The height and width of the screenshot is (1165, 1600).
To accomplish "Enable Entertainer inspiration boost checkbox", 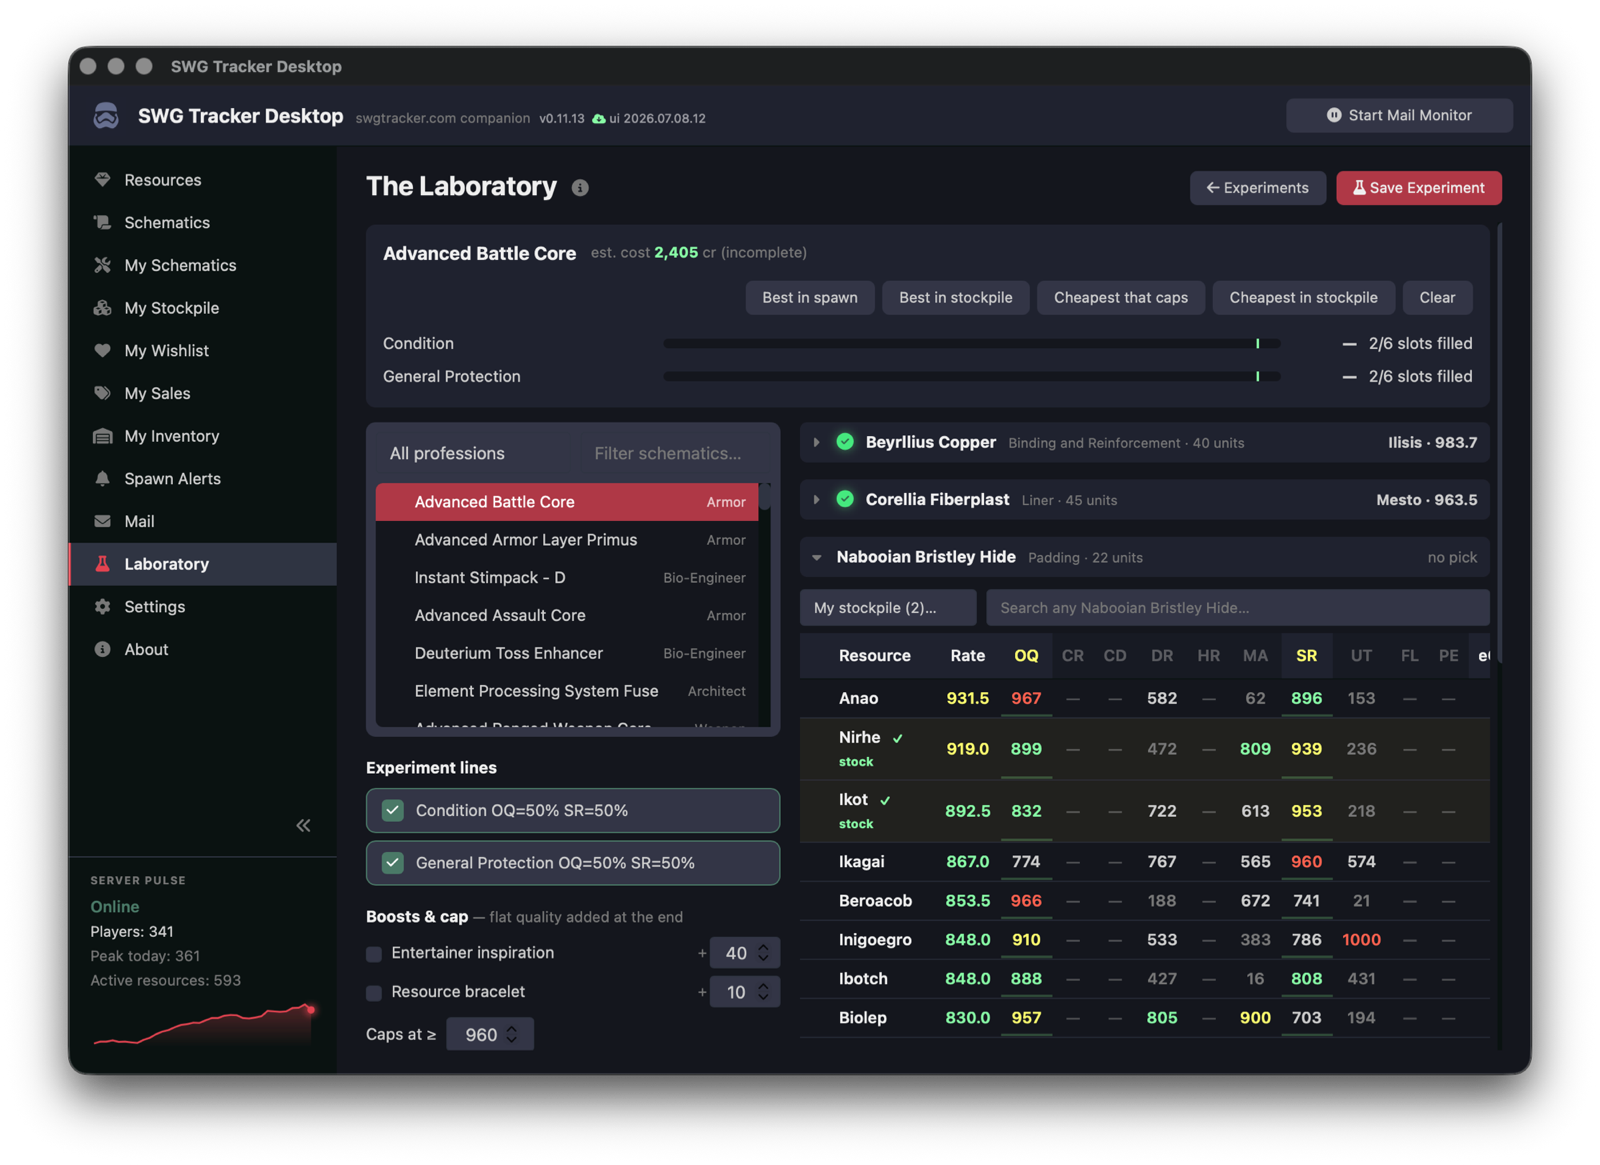I will click(374, 954).
